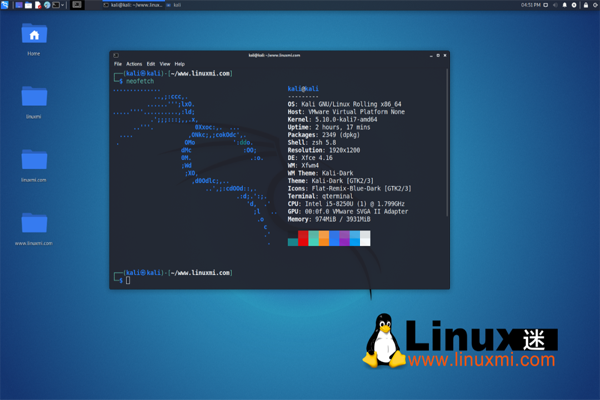Click the 'Terminal: qterminal' line
600x400 pixels.
coord(321,196)
